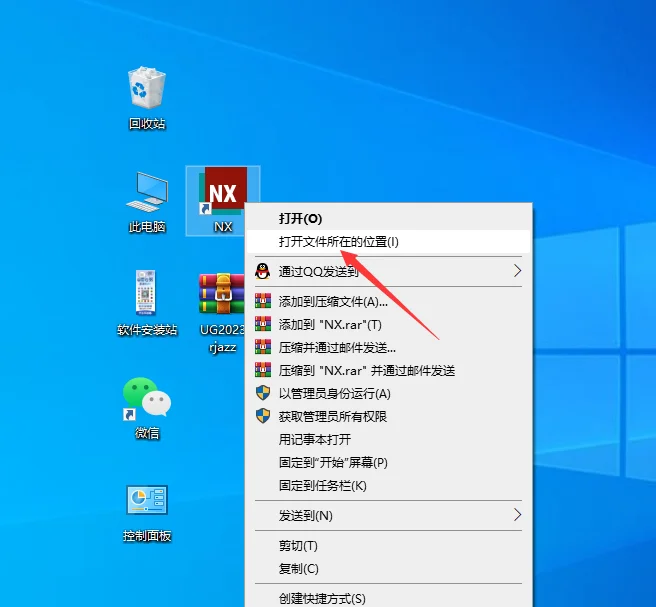Choose 获取管理员所有权限 menu entry
The width and height of the screenshot is (656, 607).
[x=388, y=417]
